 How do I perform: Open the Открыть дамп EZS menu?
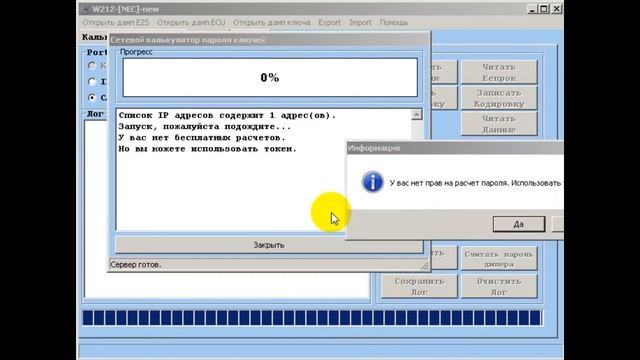(116, 22)
